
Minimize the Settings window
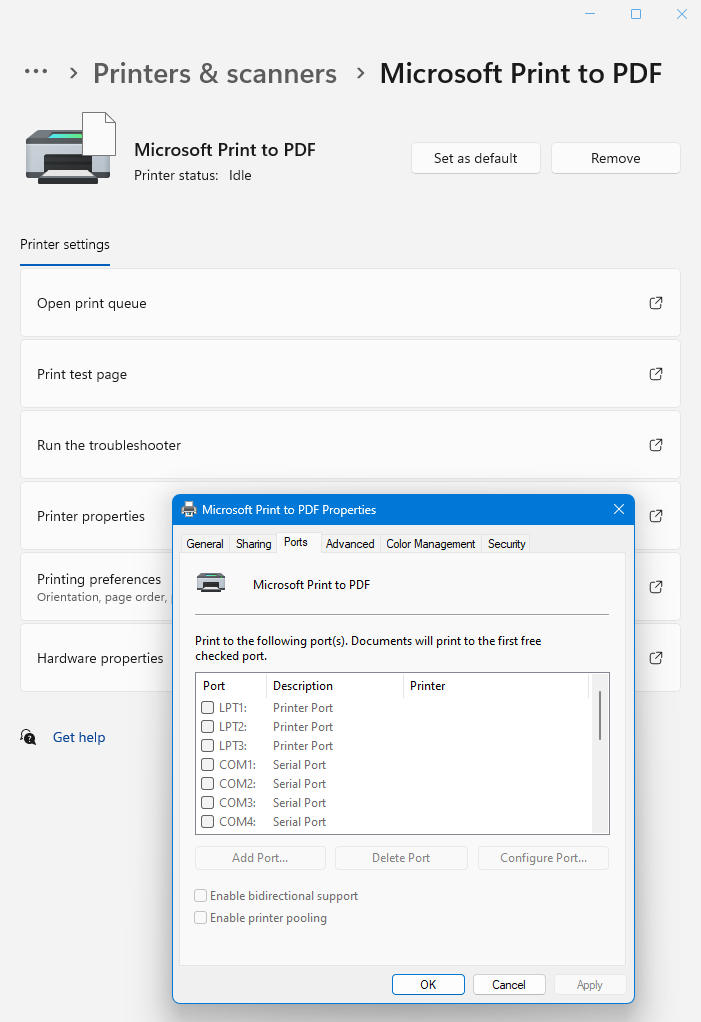[590, 14]
